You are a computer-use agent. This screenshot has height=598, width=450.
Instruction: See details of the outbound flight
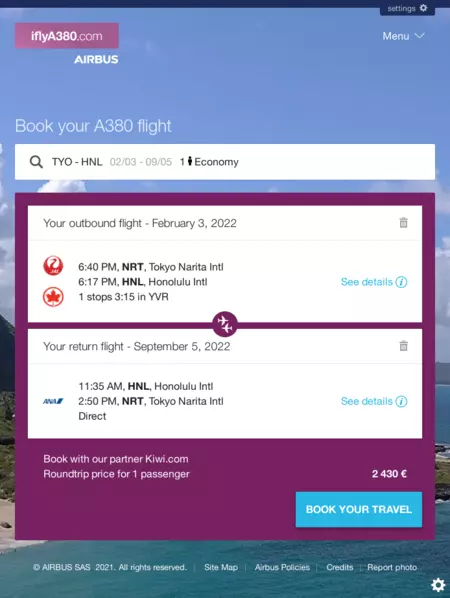click(374, 282)
